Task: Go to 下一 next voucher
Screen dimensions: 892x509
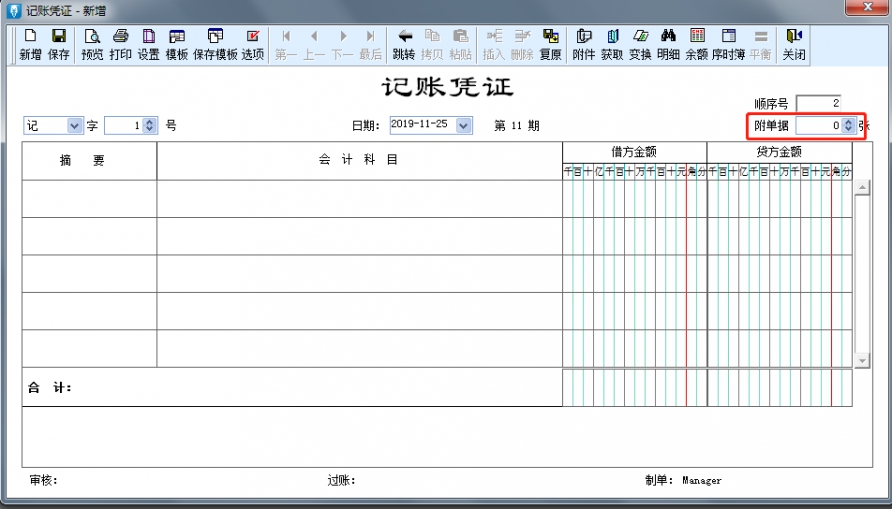Action: [342, 44]
